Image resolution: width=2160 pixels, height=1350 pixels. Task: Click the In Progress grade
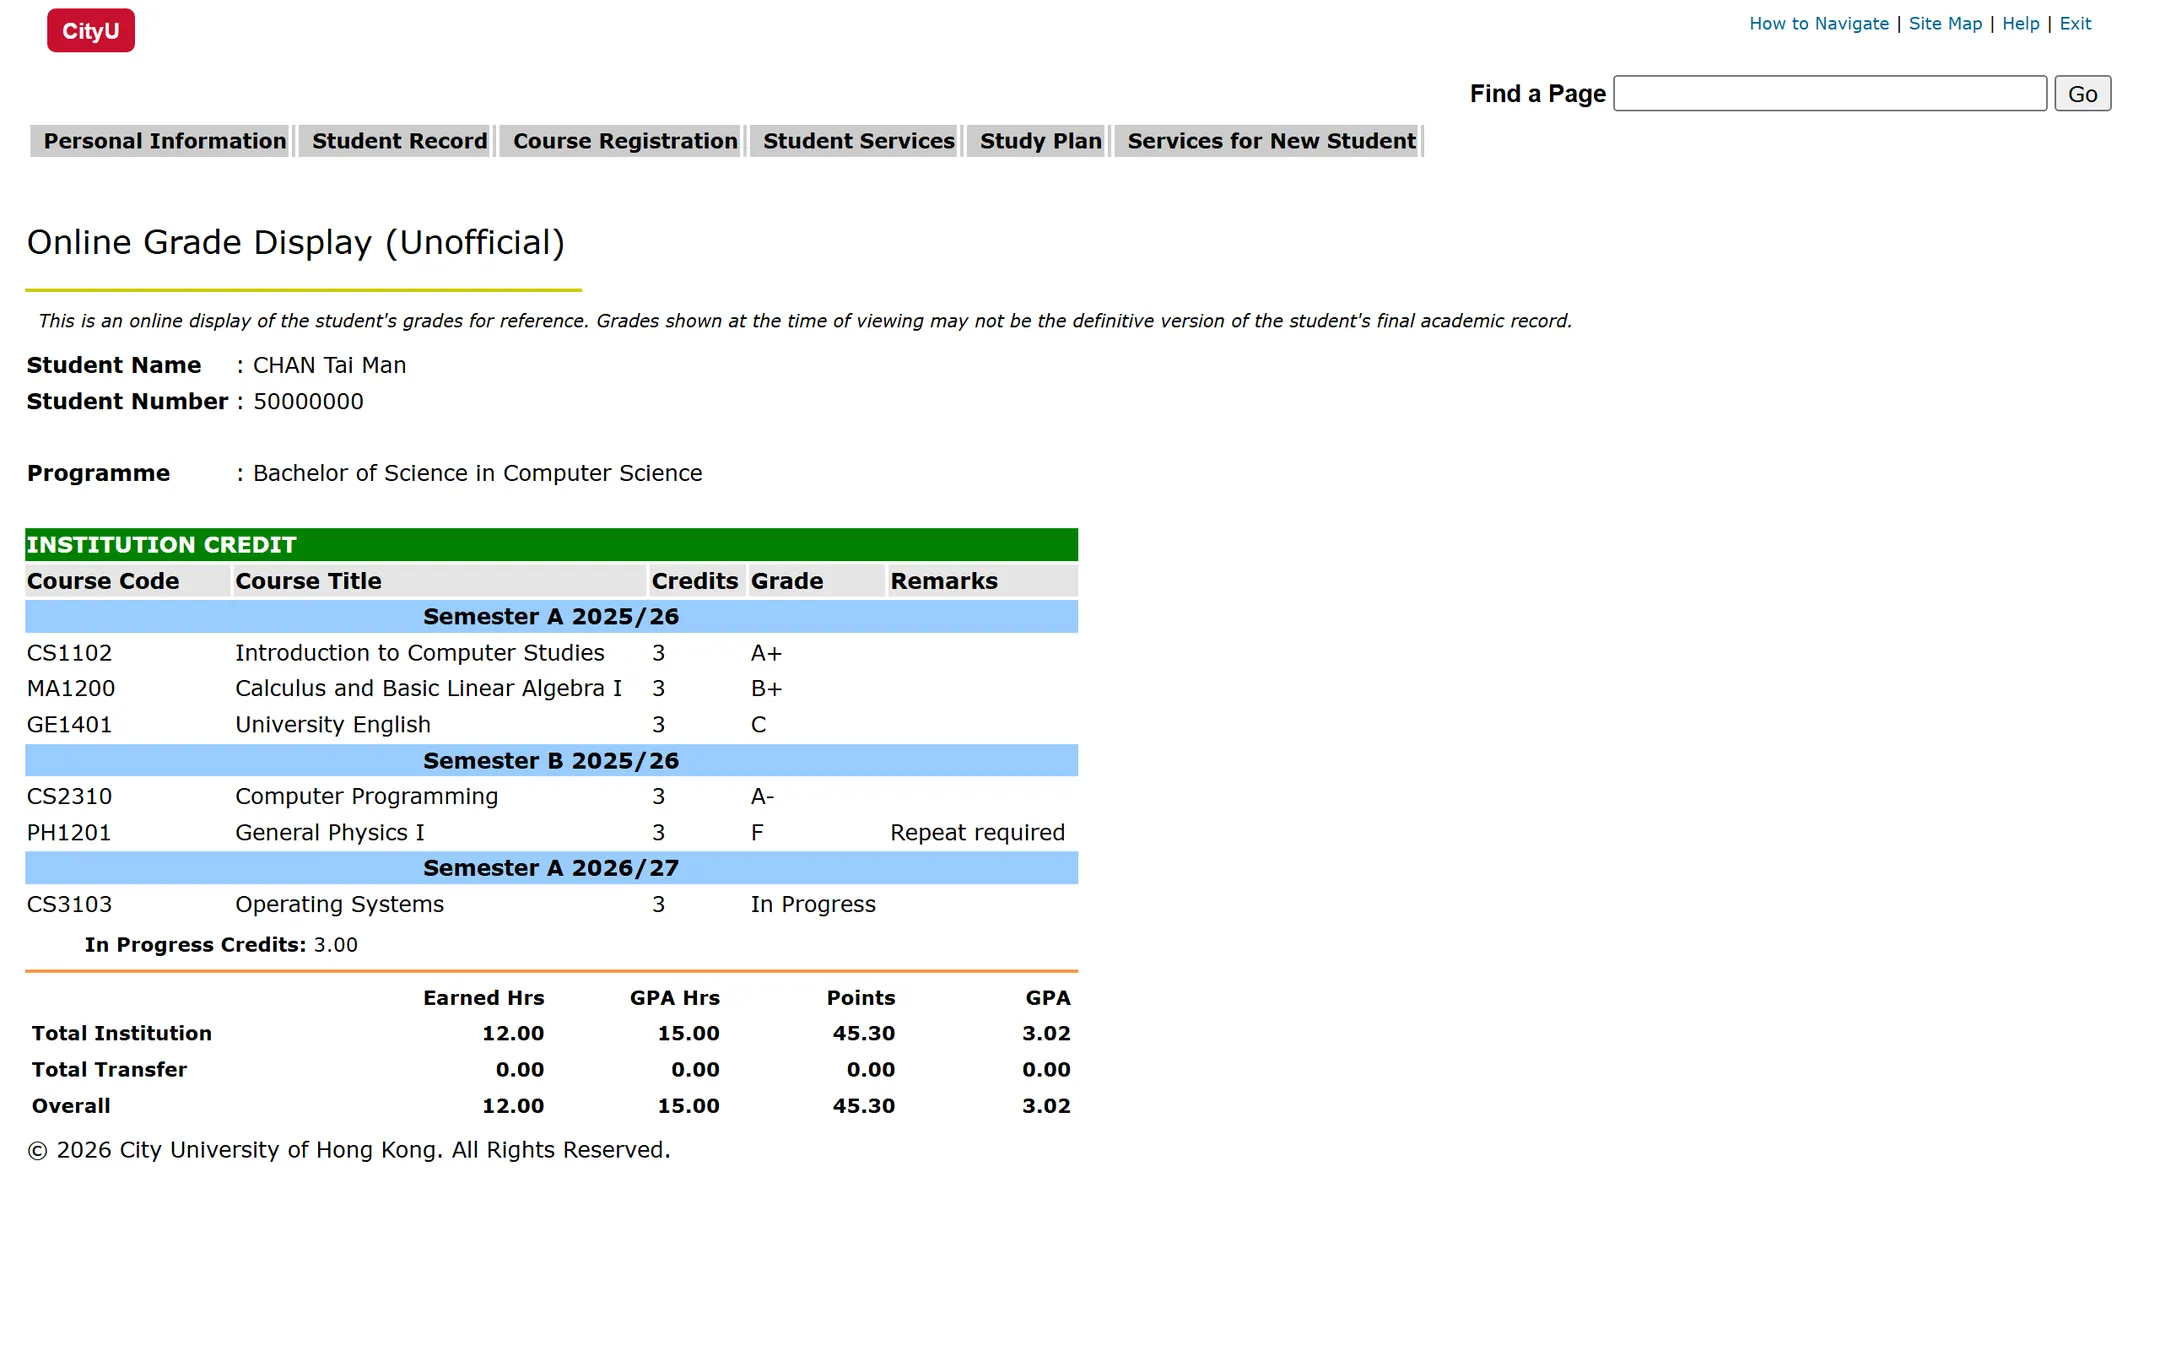[813, 905]
